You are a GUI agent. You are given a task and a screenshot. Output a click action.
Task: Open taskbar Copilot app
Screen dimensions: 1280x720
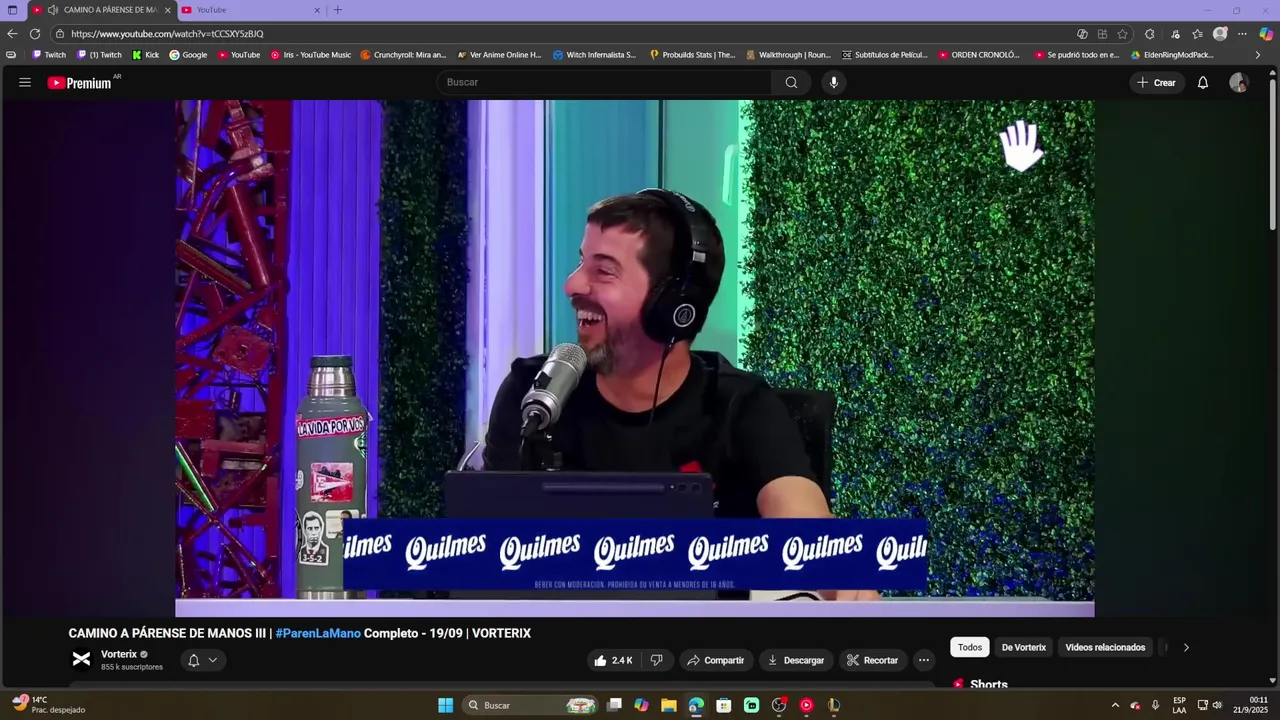[x=641, y=705]
